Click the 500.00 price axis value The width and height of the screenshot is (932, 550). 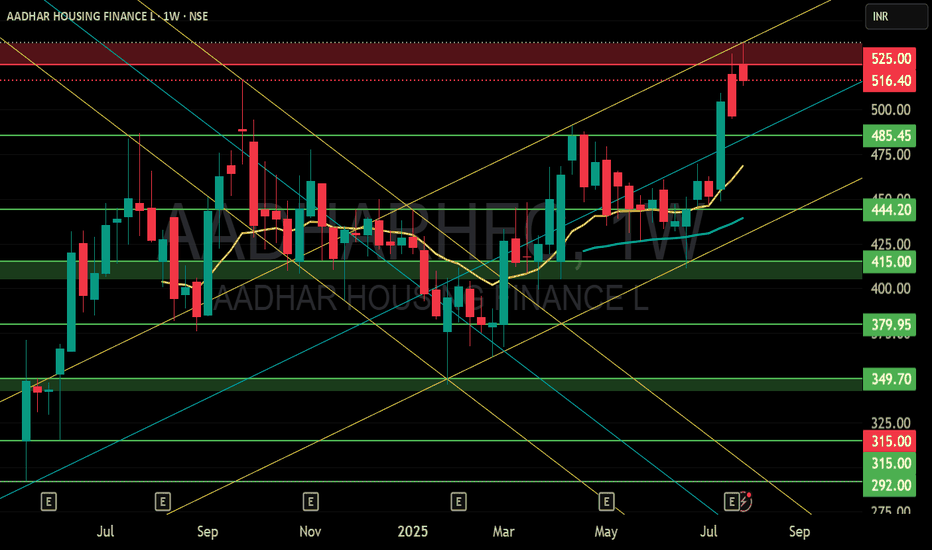click(x=890, y=110)
